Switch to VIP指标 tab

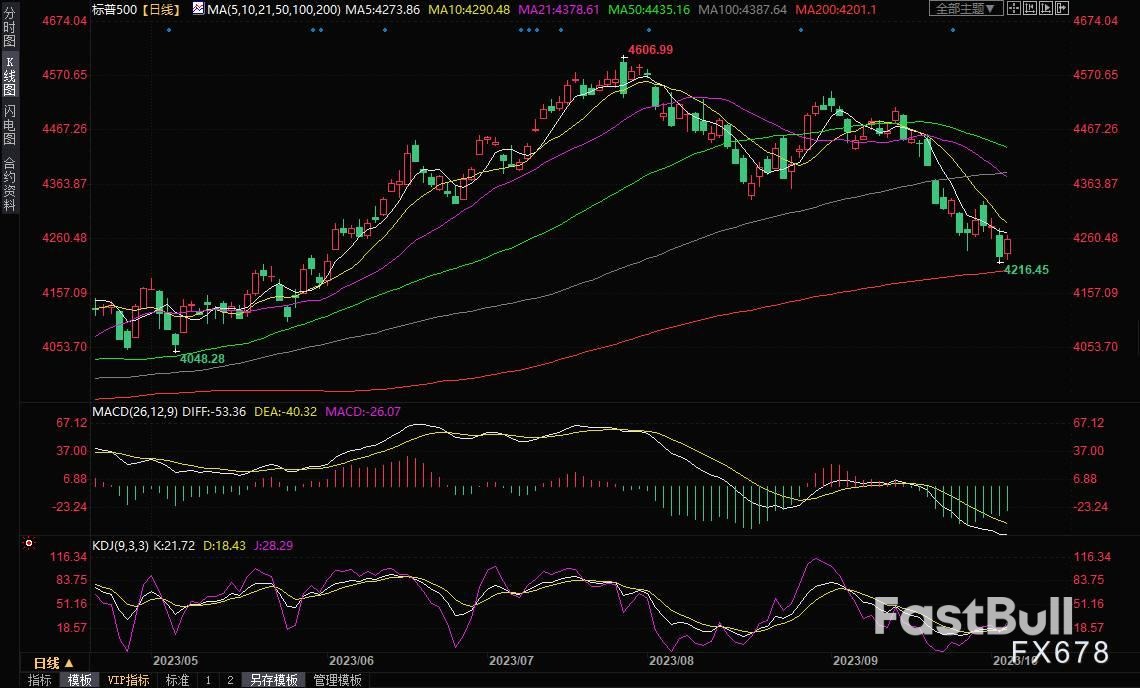[x=128, y=680]
